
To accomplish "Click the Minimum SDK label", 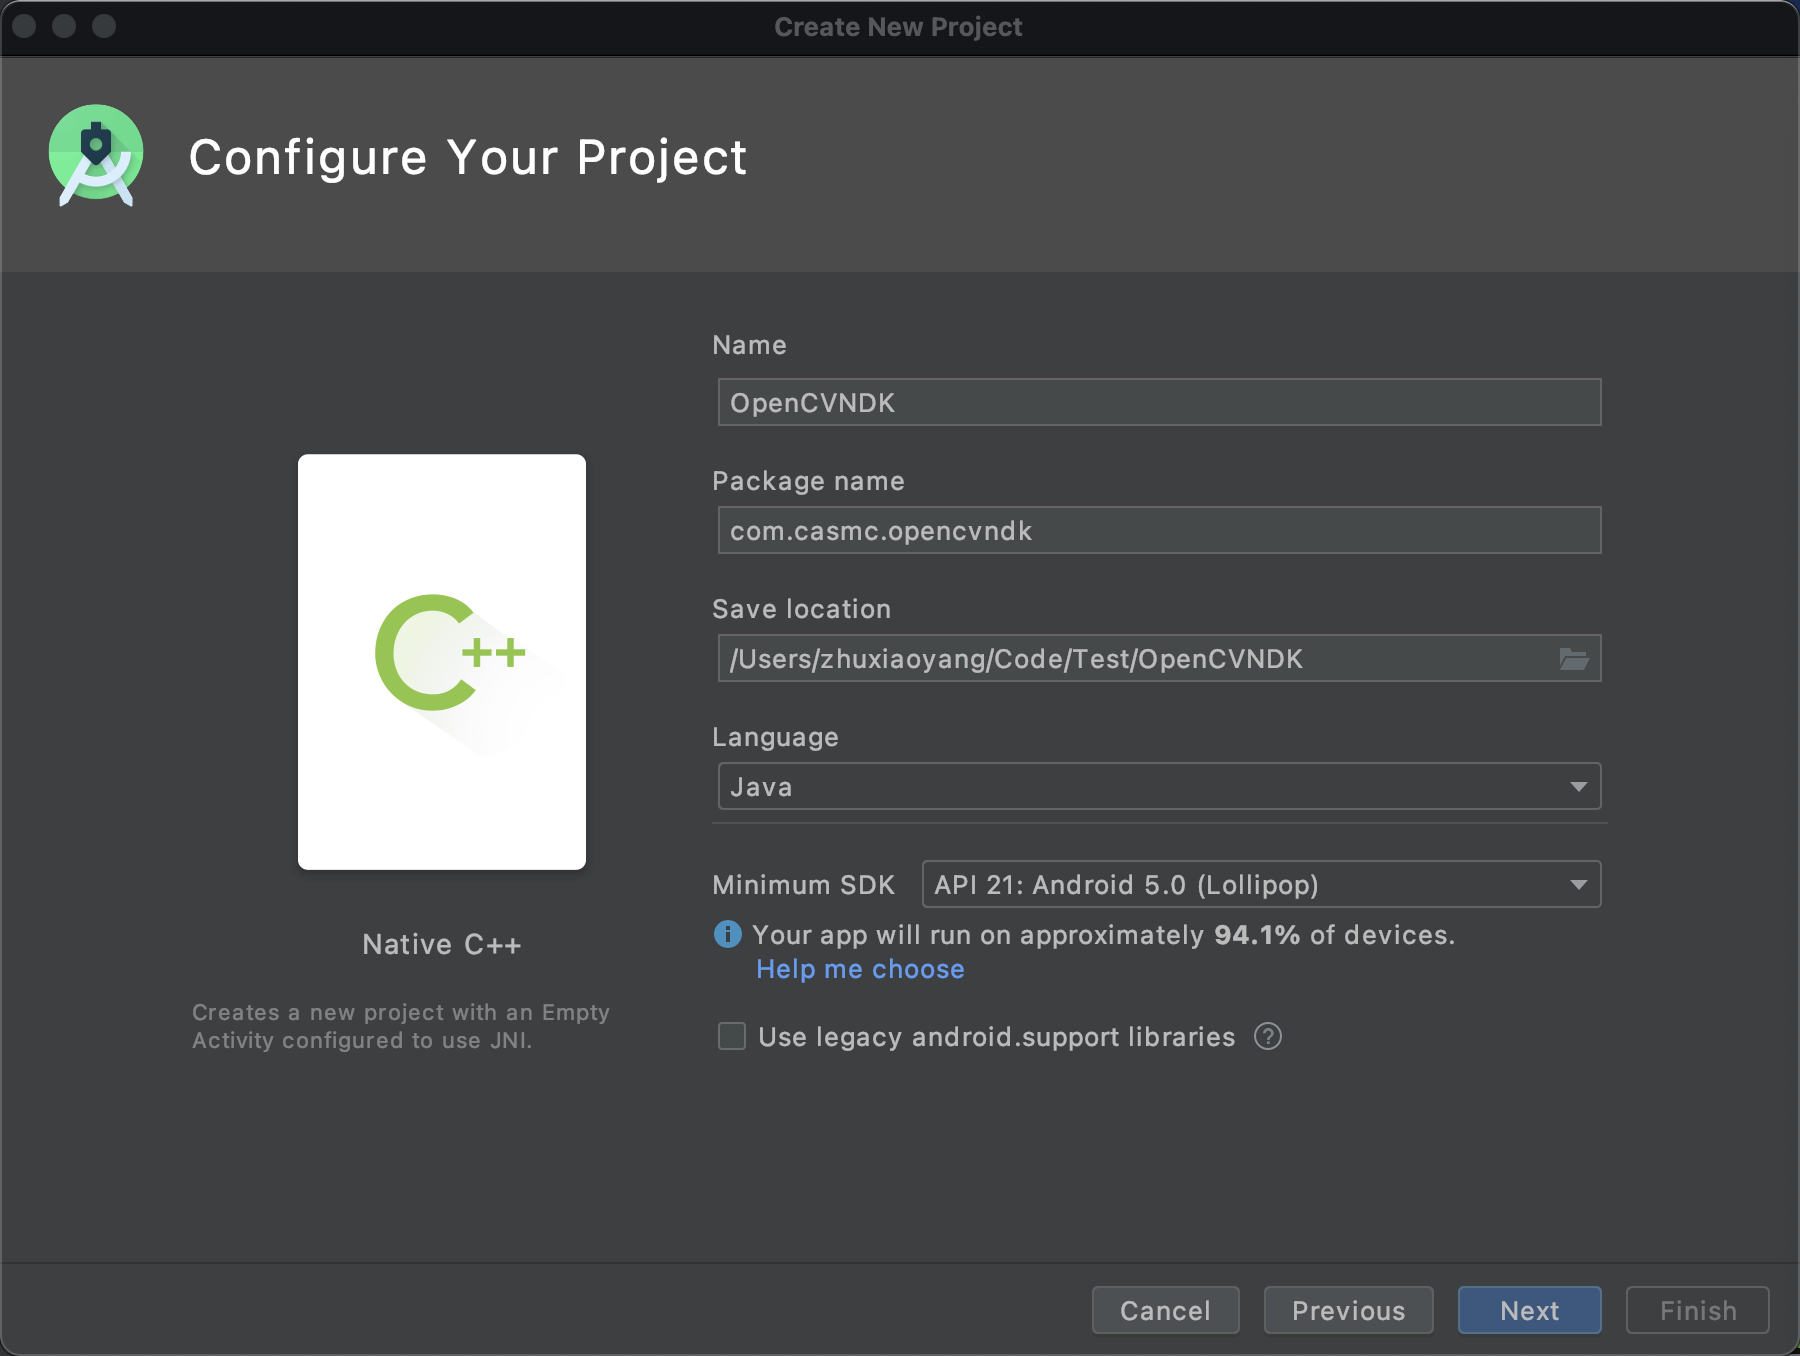I will tap(804, 885).
